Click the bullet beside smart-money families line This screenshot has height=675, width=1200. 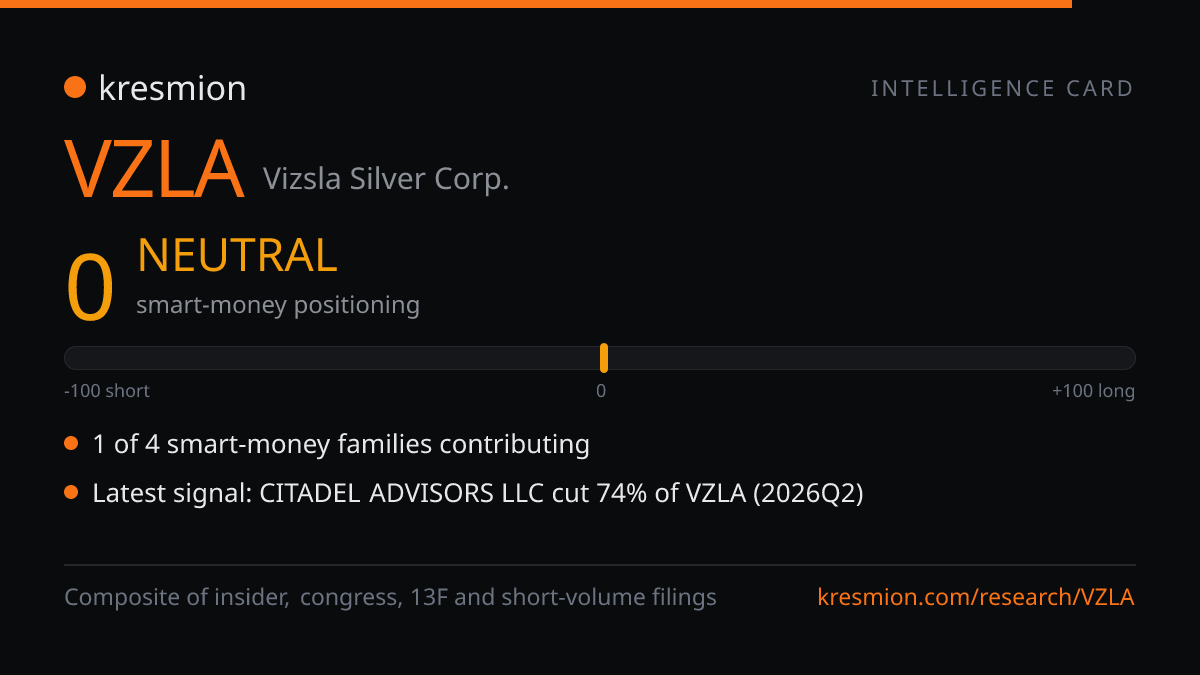[x=71, y=443]
